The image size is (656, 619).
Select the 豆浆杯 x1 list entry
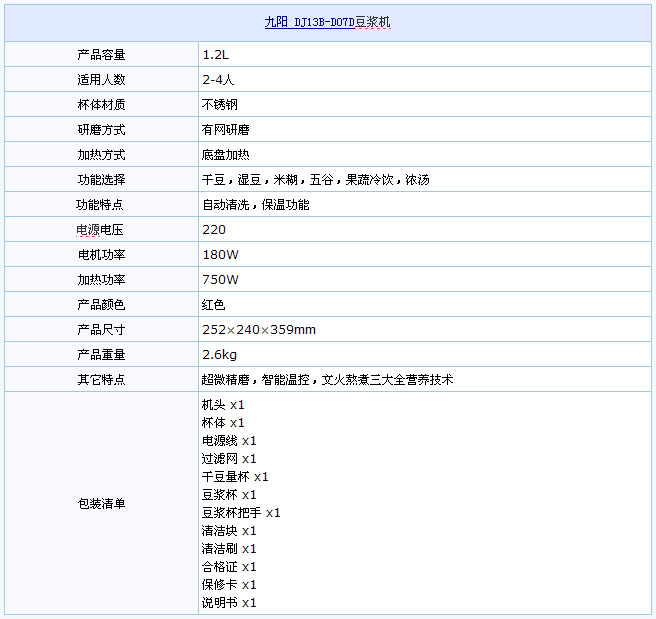(x=229, y=495)
